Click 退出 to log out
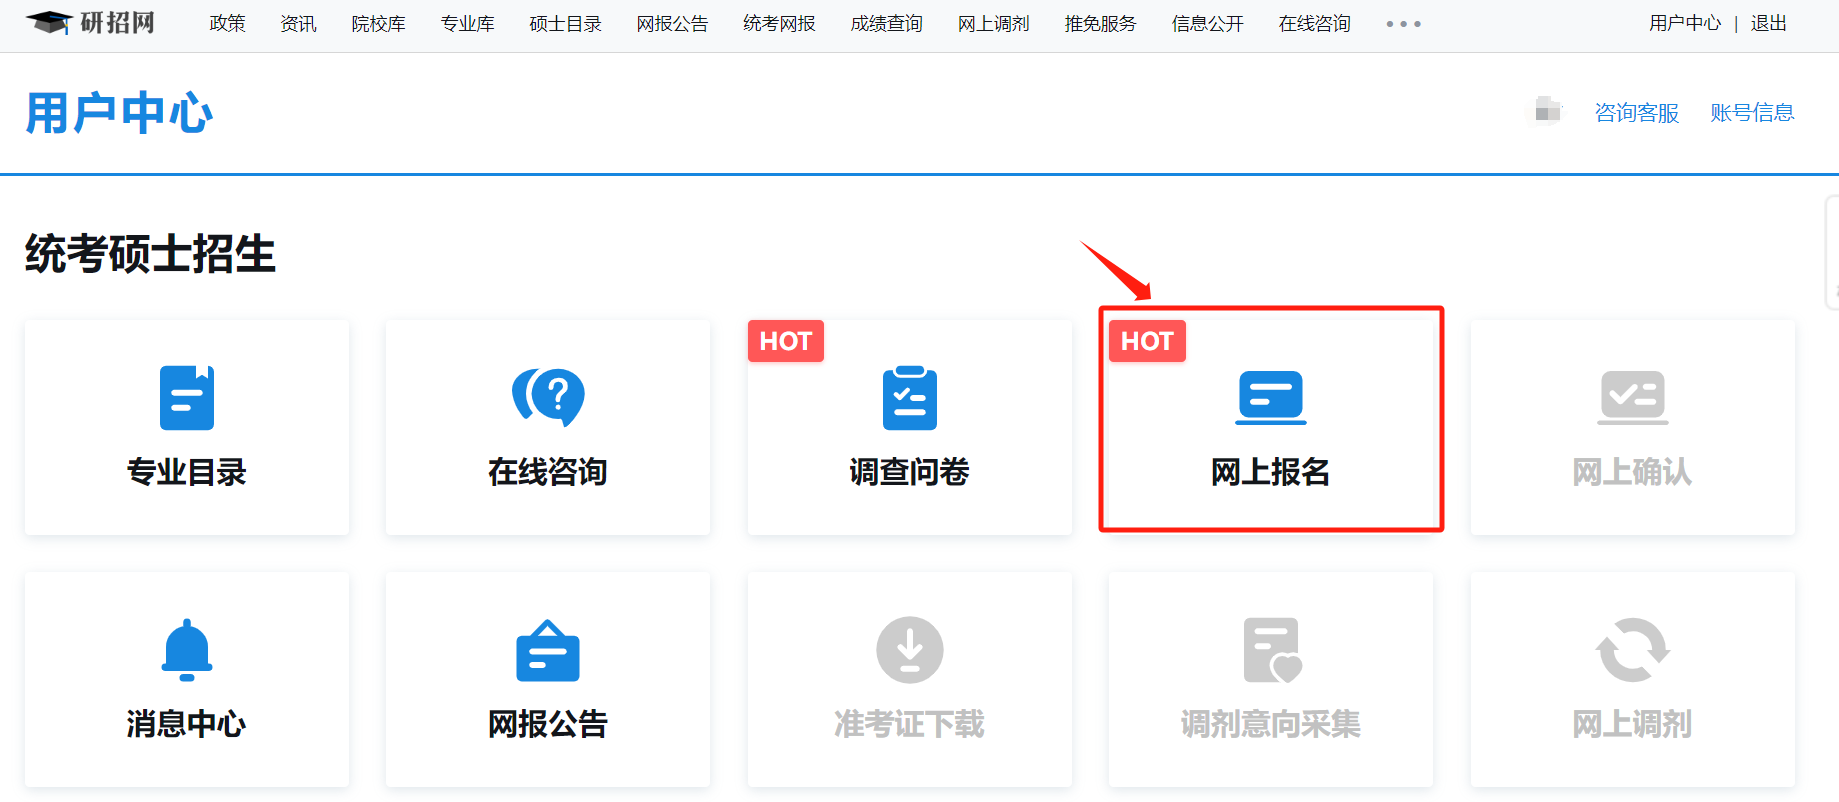 pyautogui.click(x=1768, y=23)
